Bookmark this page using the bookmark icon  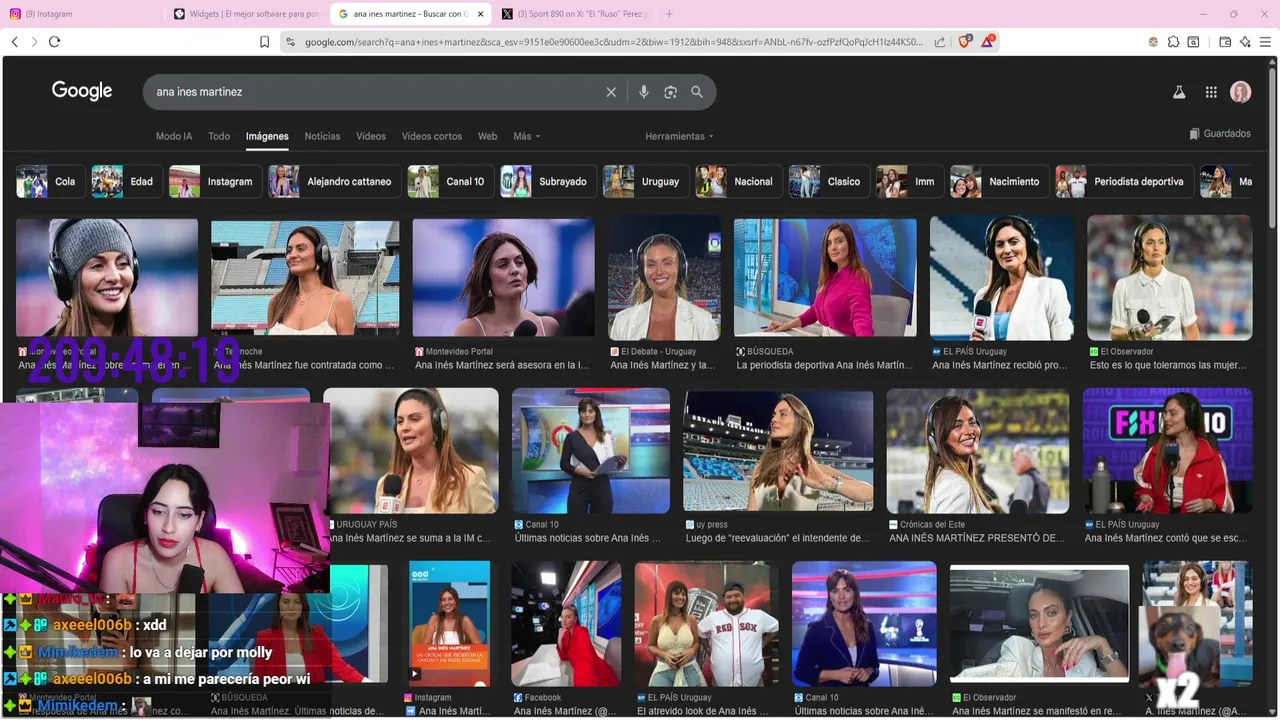pyautogui.click(x=264, y=42)
